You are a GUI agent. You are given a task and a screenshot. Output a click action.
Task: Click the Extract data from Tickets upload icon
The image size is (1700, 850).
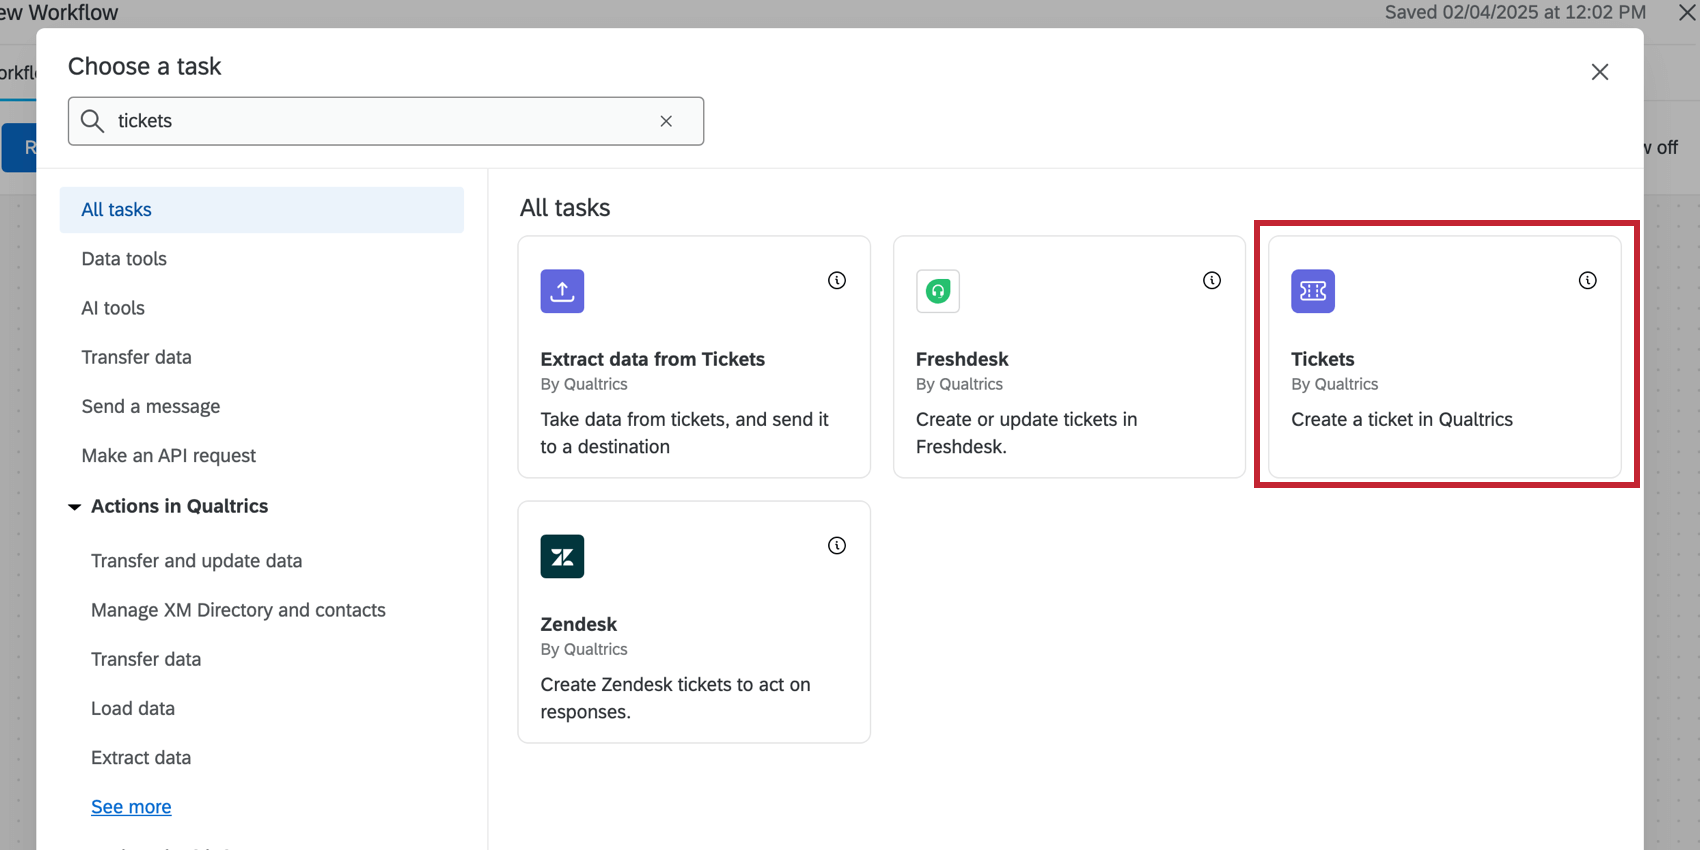tap(562, 291)
